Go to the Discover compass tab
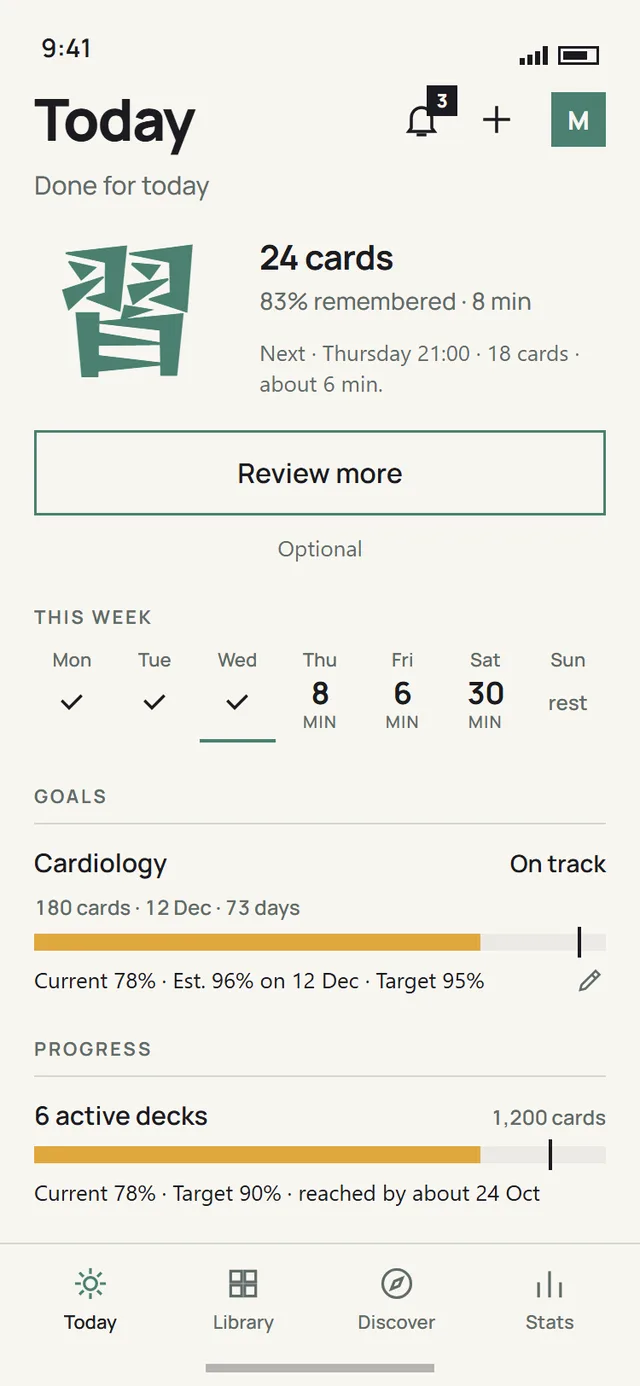640x1386 pixels. [x=397, y=1300]
